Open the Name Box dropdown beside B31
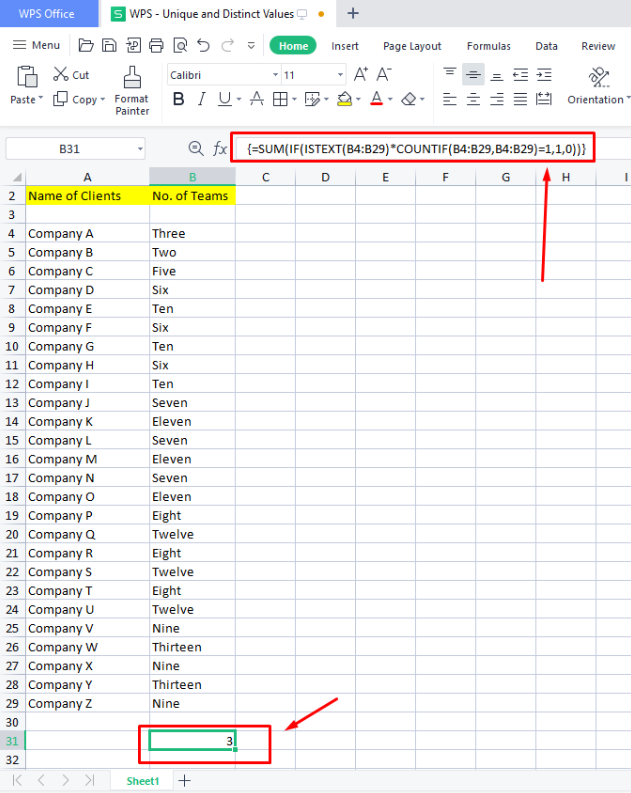The image size is (631, 793). point(139,148)
